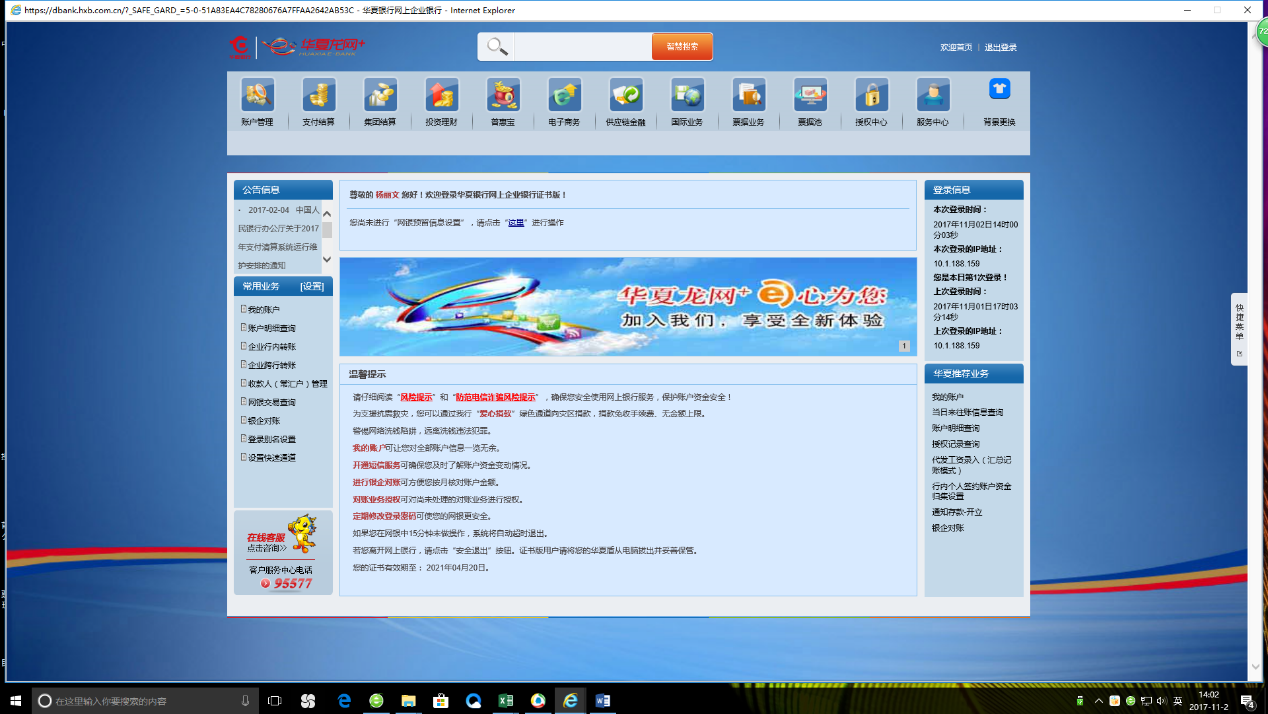This screenshot has width=1268, height=714.
Task: Open Microsoft Edge from the taskbar
Action: pos(344,701)
